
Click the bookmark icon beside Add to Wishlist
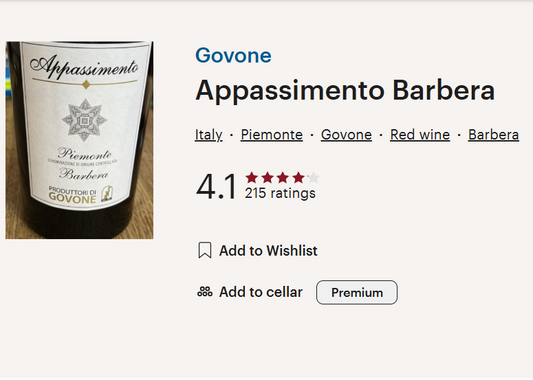205,250
